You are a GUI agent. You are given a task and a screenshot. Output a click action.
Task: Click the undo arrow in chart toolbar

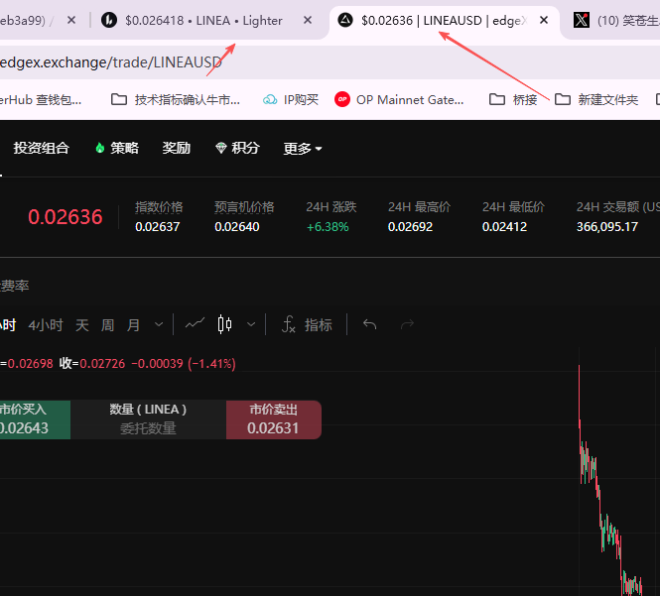point(370,324)
